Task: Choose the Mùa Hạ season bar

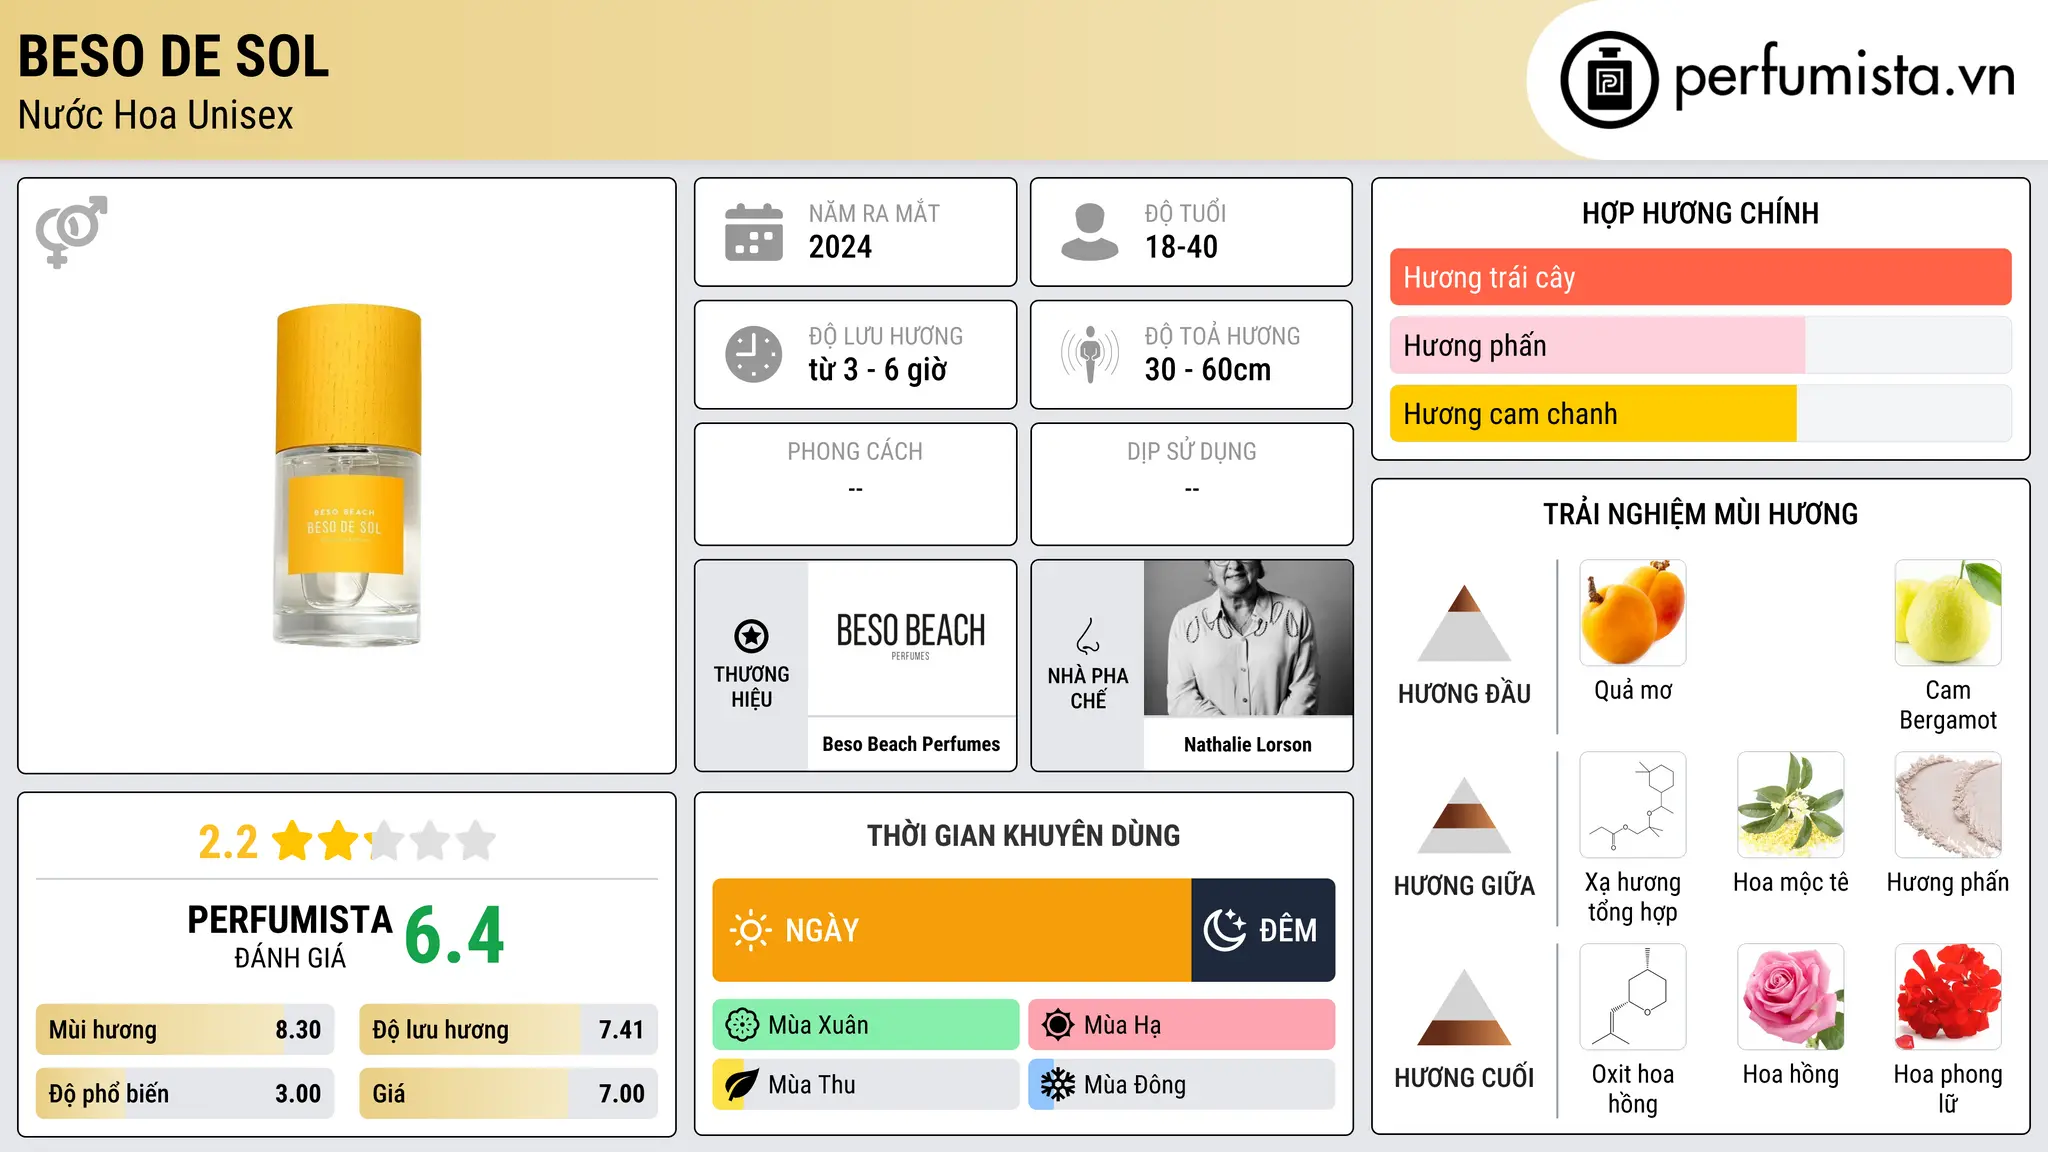Action: point(1182,1025)
